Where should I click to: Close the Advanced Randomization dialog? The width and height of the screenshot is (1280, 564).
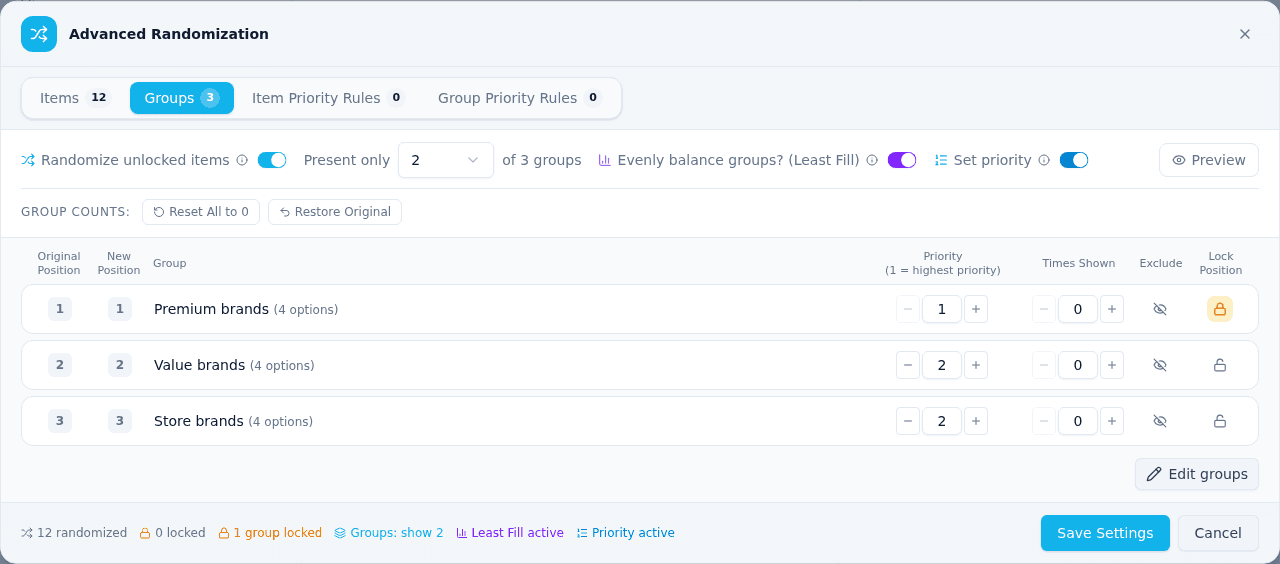tap(1245, 34)
